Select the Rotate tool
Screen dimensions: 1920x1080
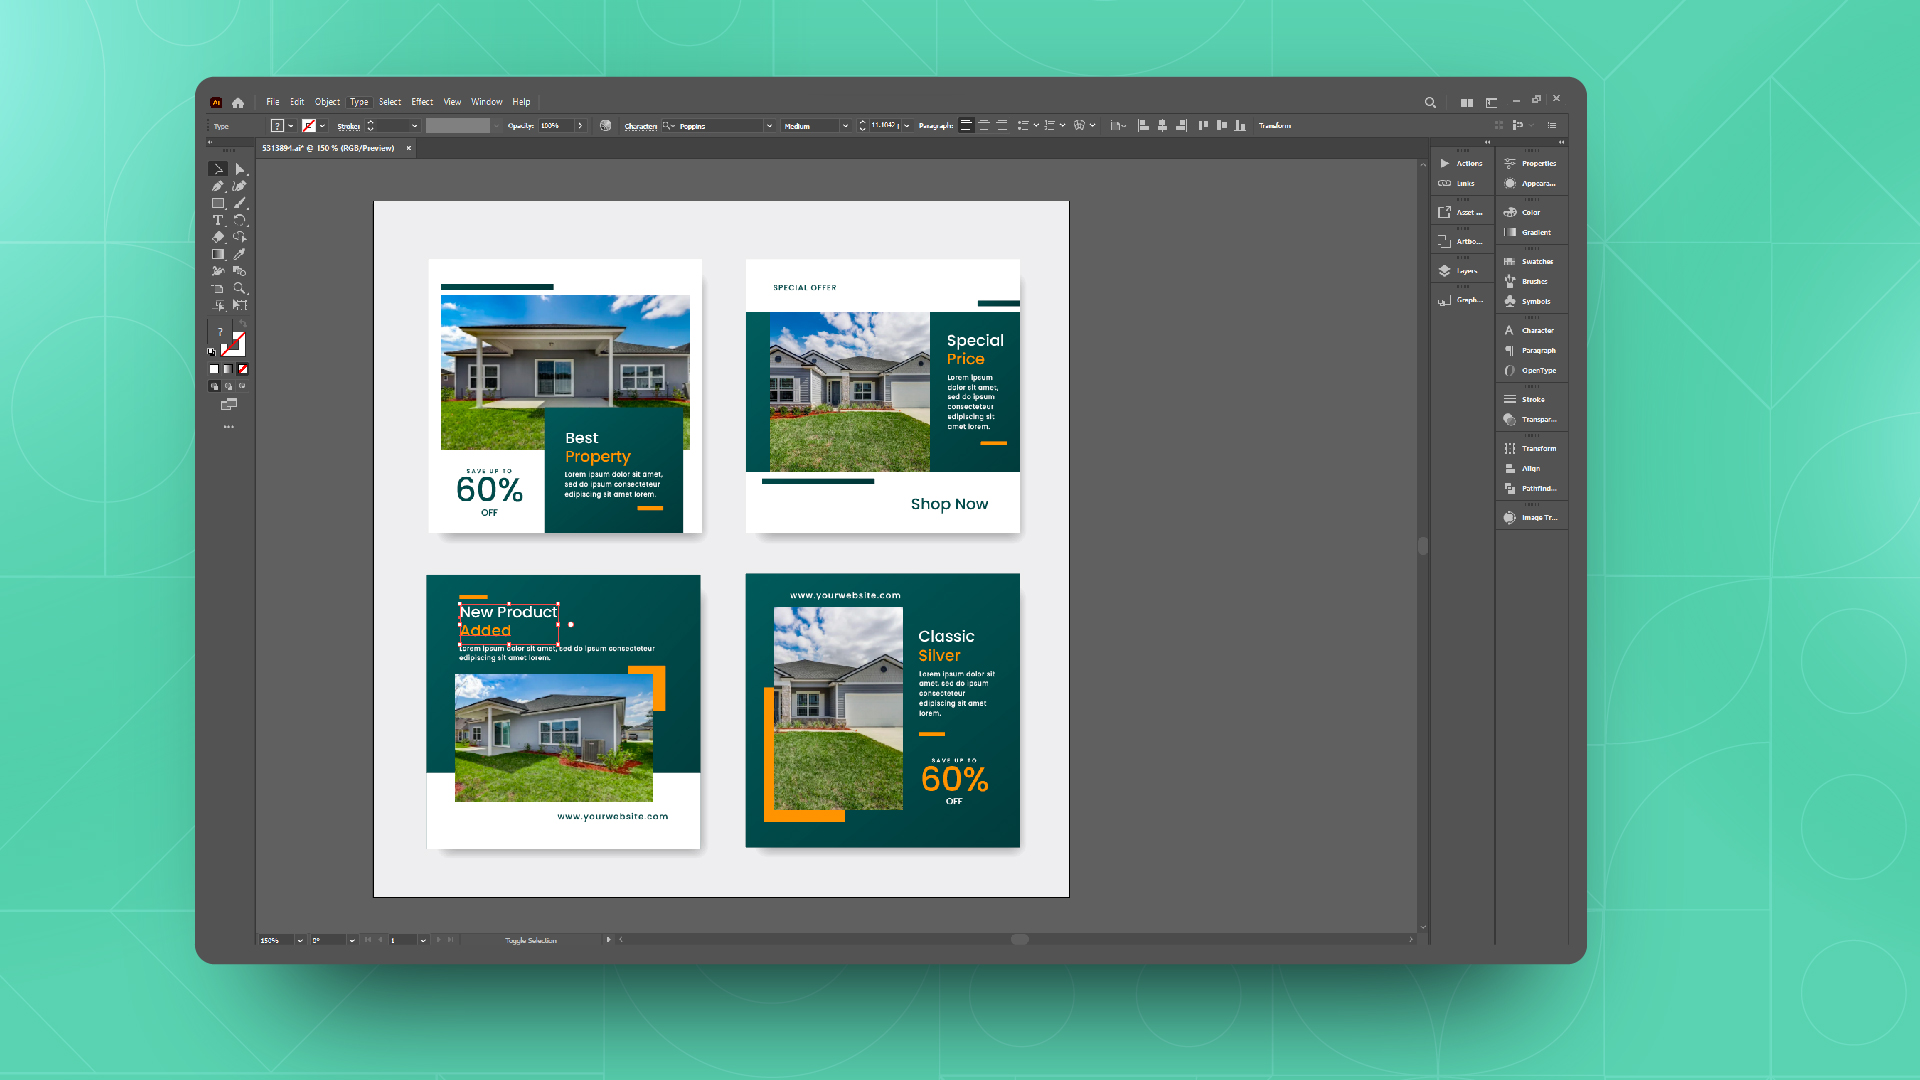point(240,220)
